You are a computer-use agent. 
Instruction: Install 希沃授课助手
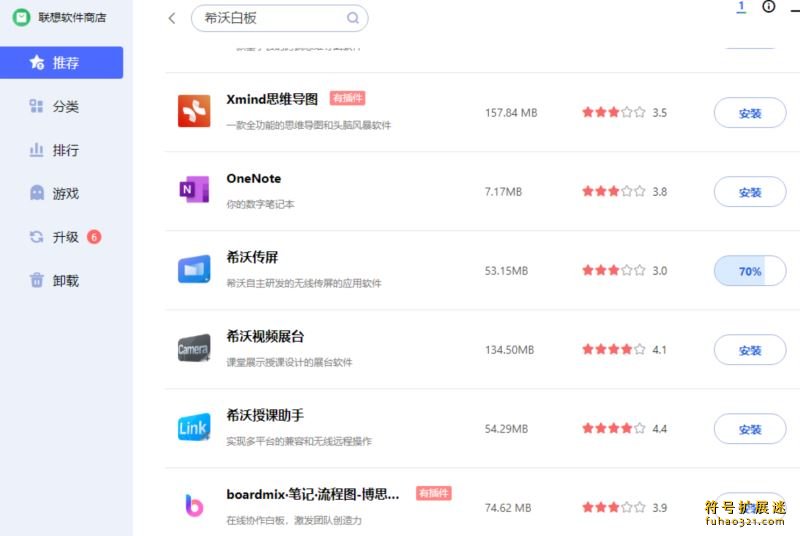point(749,429)
